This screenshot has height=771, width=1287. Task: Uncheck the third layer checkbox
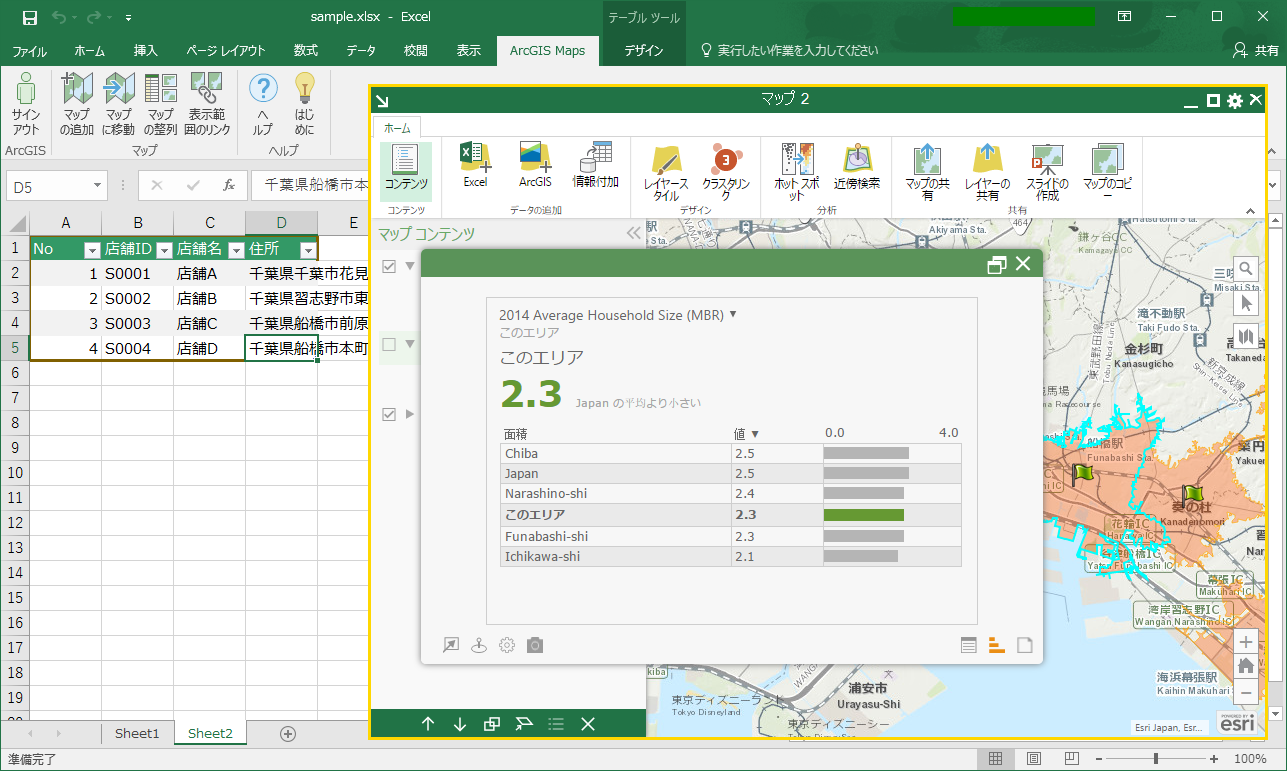tap(390, 414)
